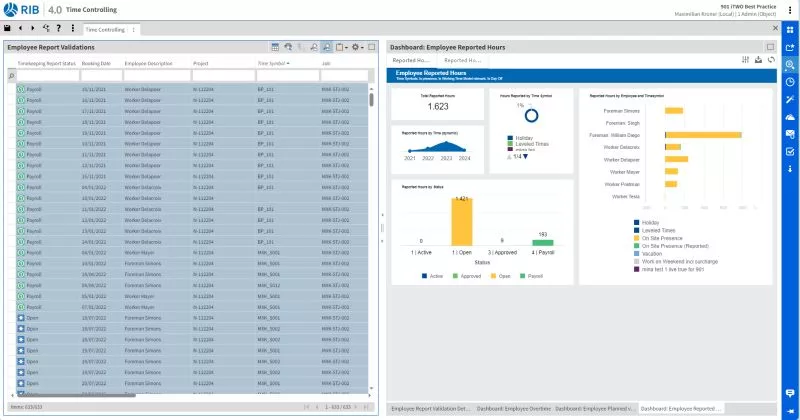Maximize the Employee Report Validations panel
Screen dimensions: 800x420
(x=372, y=47)
